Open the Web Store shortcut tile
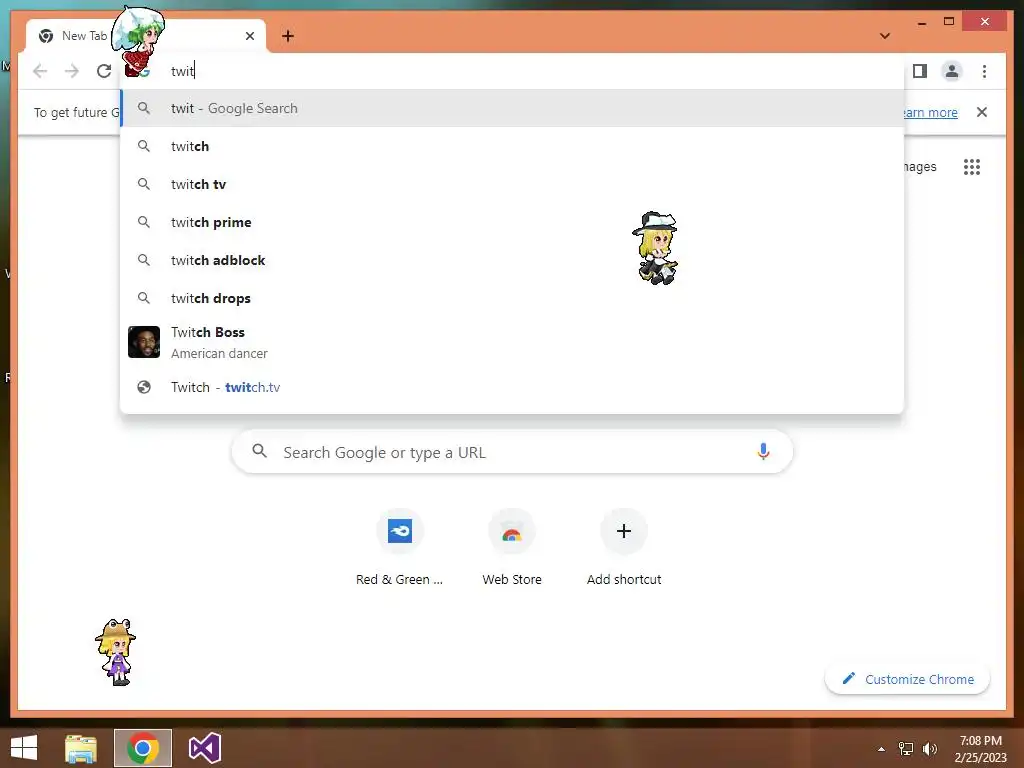Screen dimensions: 1024x768 point(512,549)
